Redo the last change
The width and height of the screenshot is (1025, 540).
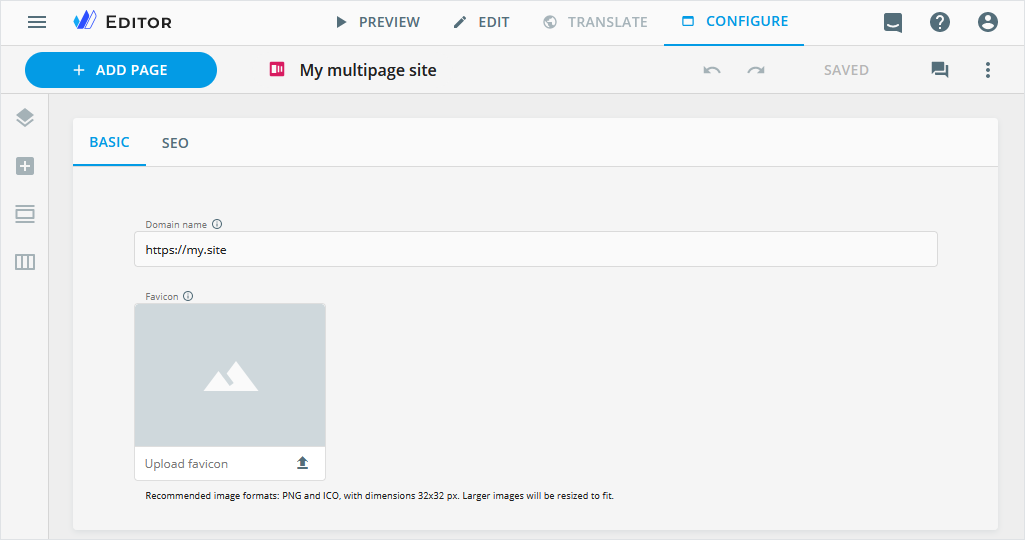coord(756,70)
